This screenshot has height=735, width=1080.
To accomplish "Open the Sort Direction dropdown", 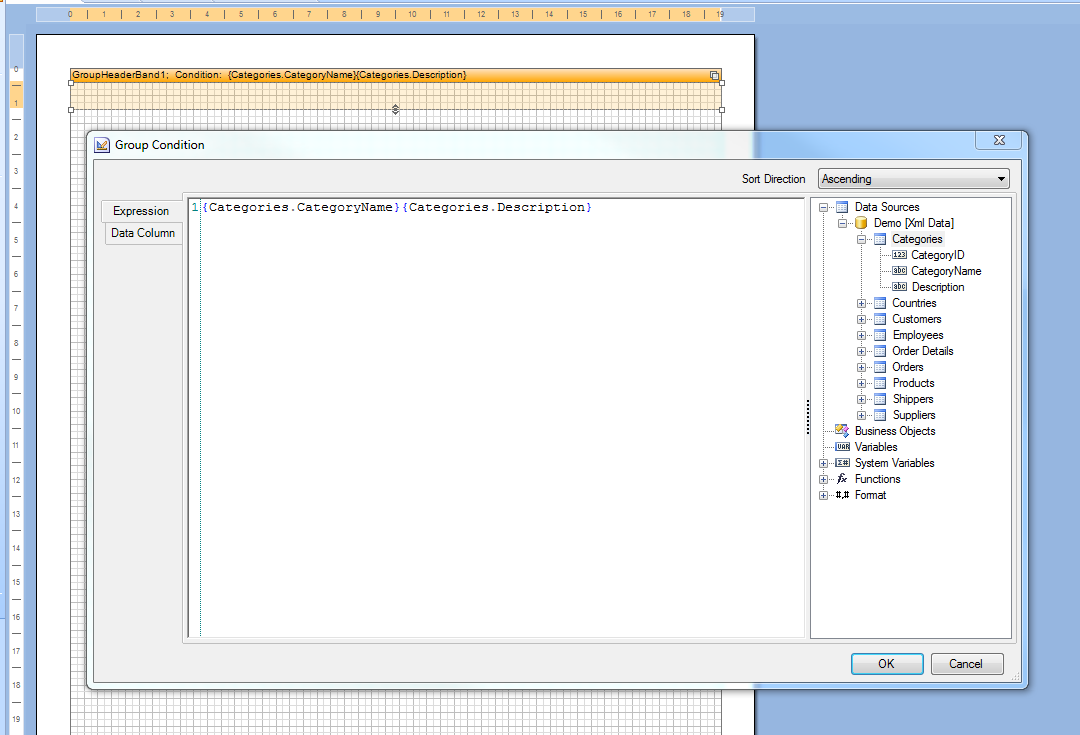I will [x=913, y=179].
